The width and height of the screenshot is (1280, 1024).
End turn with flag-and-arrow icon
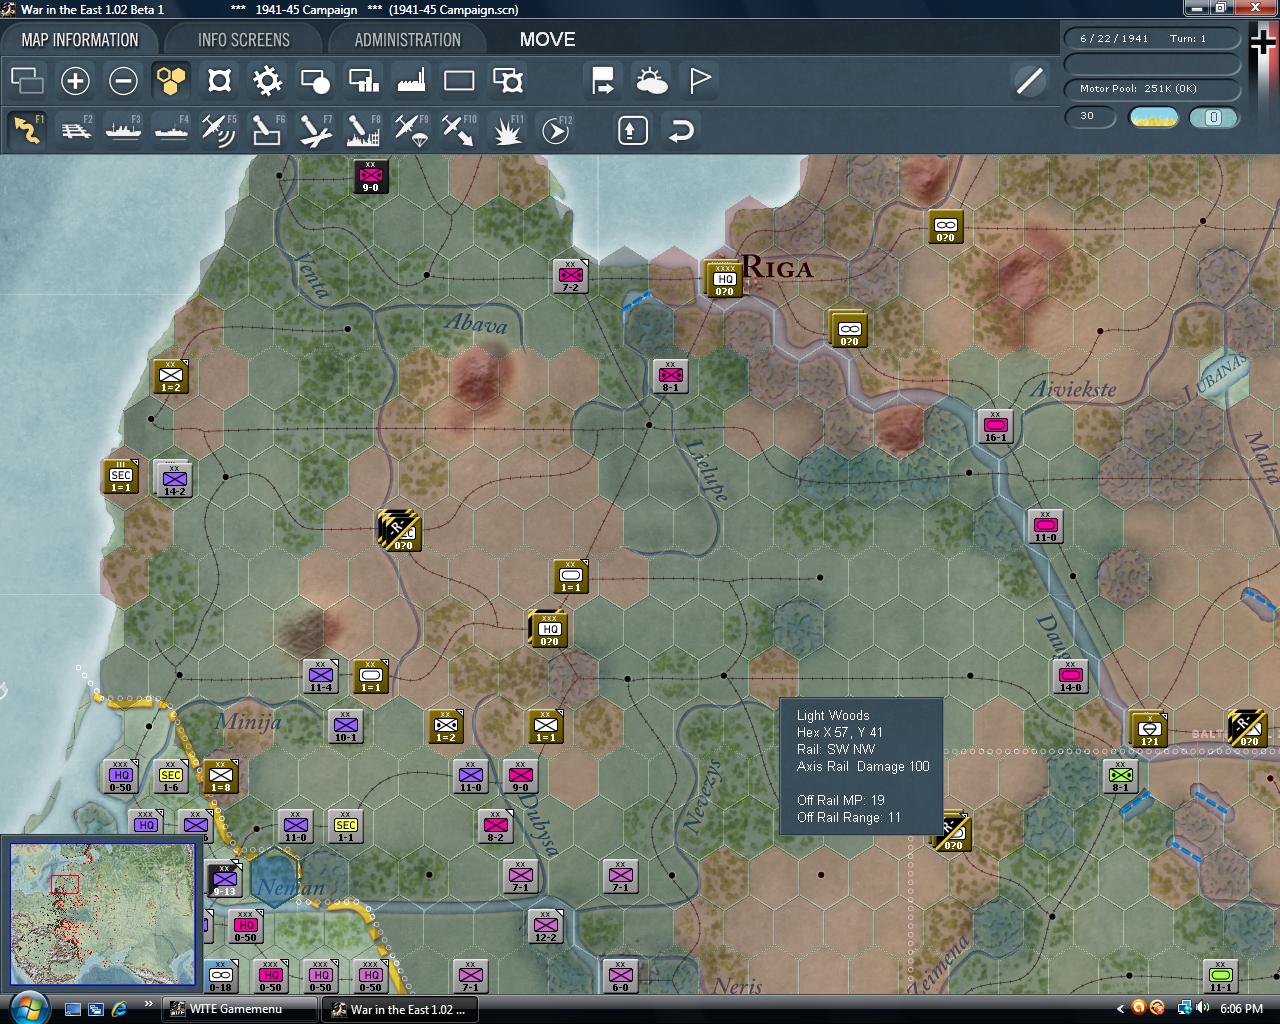click(603, 81)
